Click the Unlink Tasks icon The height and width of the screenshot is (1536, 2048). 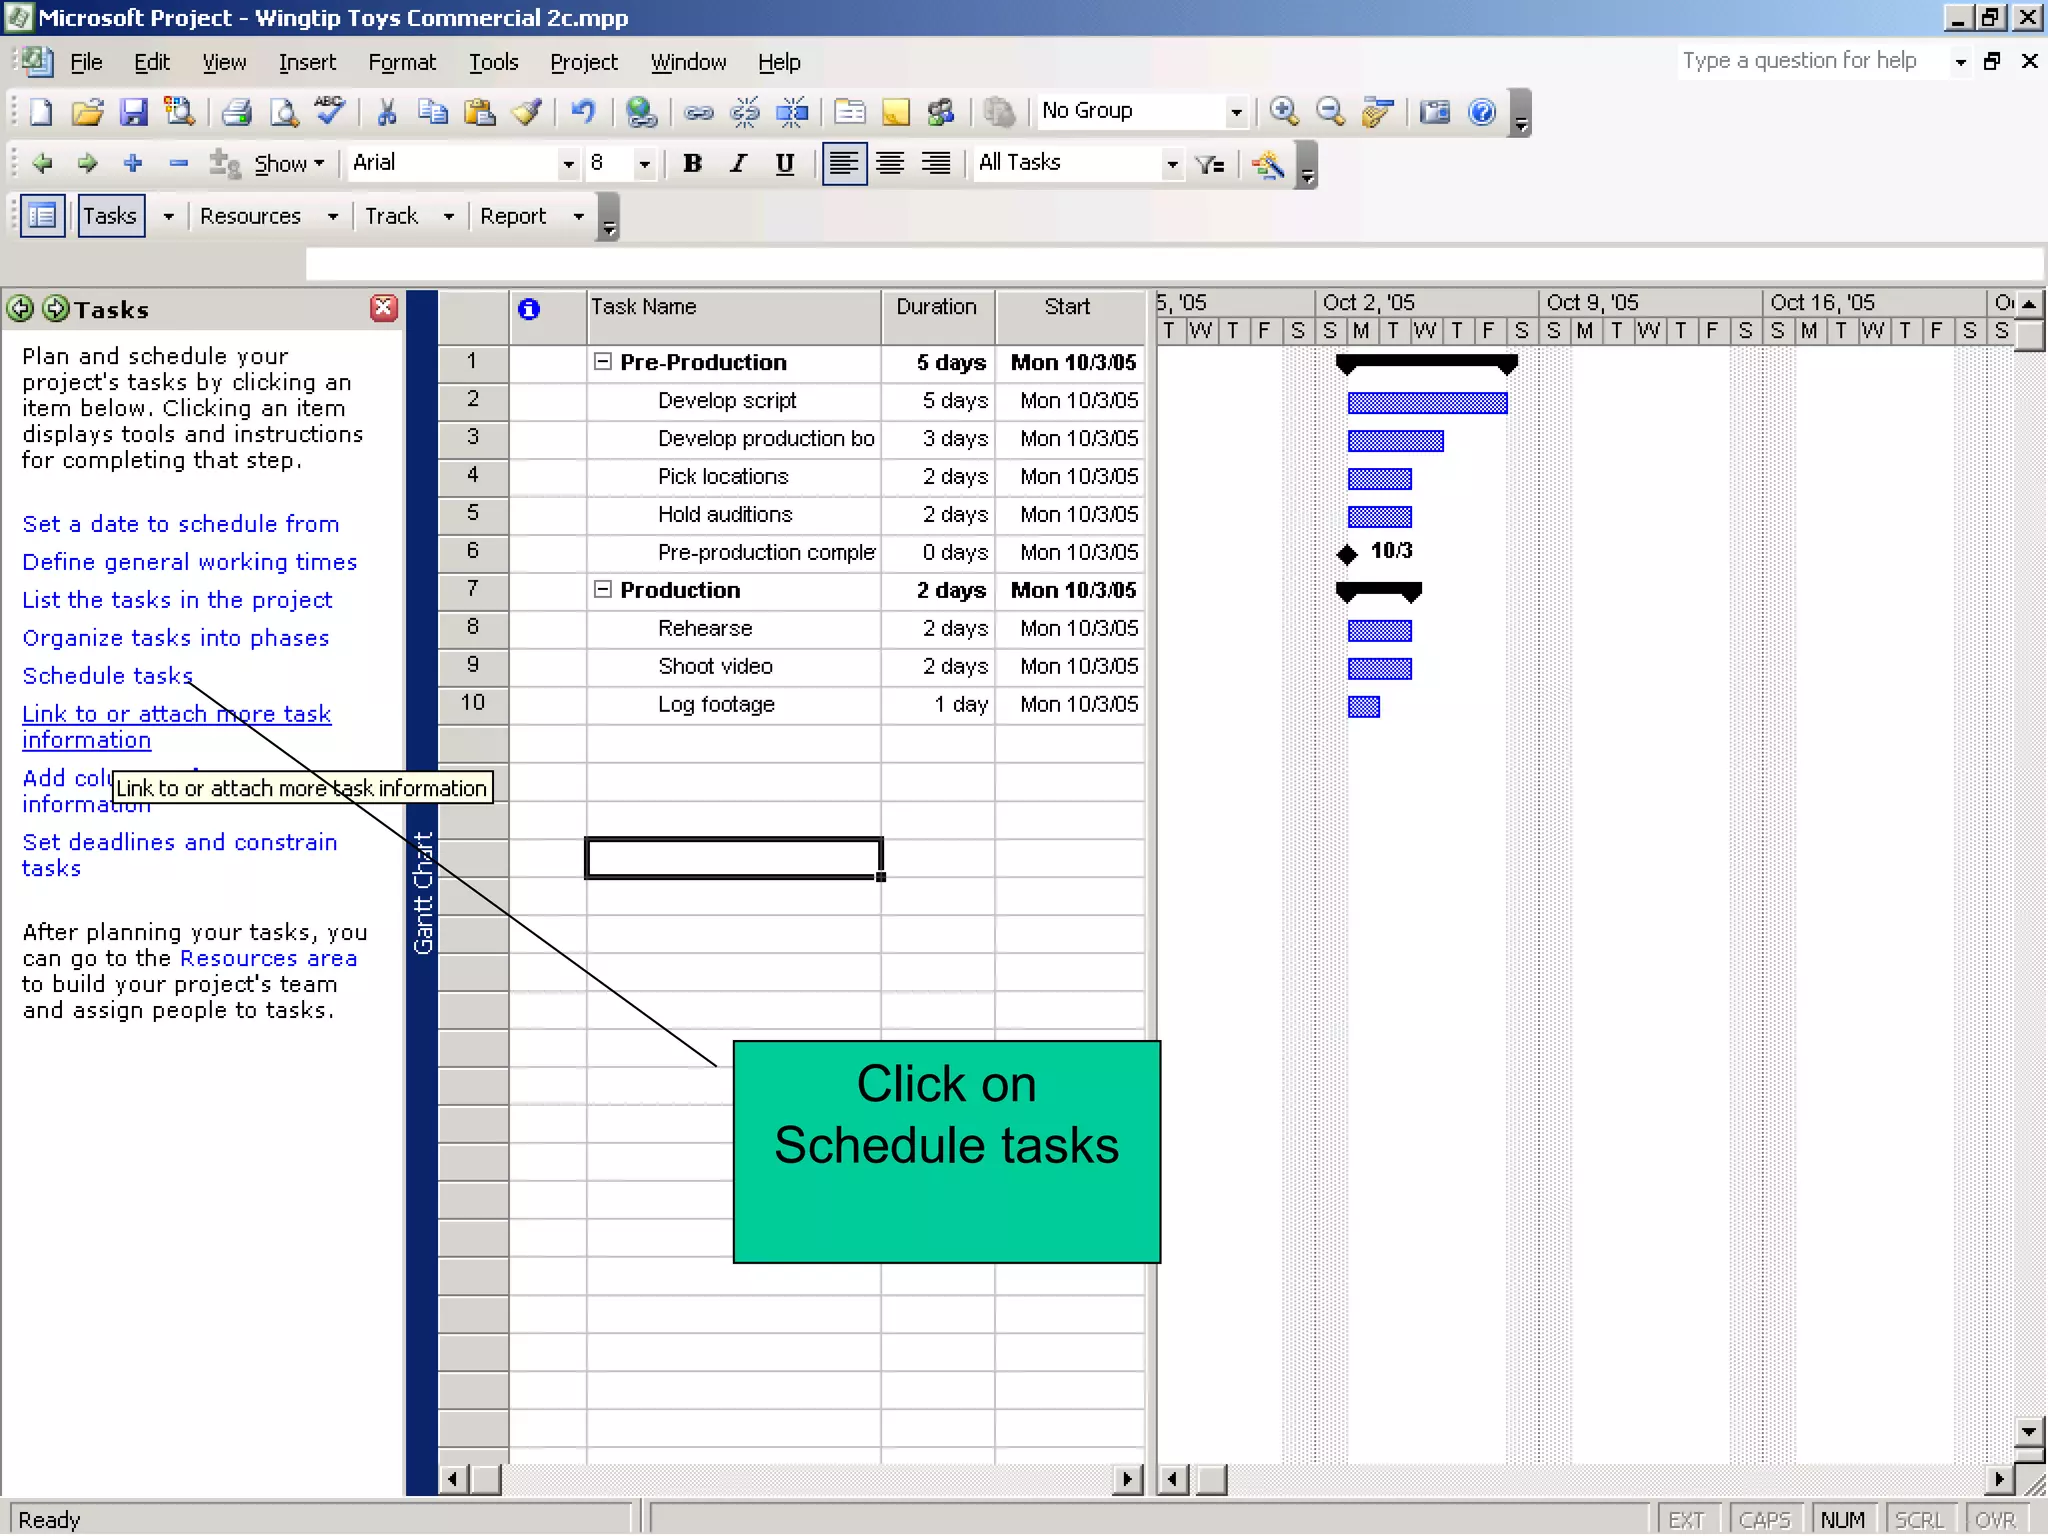(745, 112)
